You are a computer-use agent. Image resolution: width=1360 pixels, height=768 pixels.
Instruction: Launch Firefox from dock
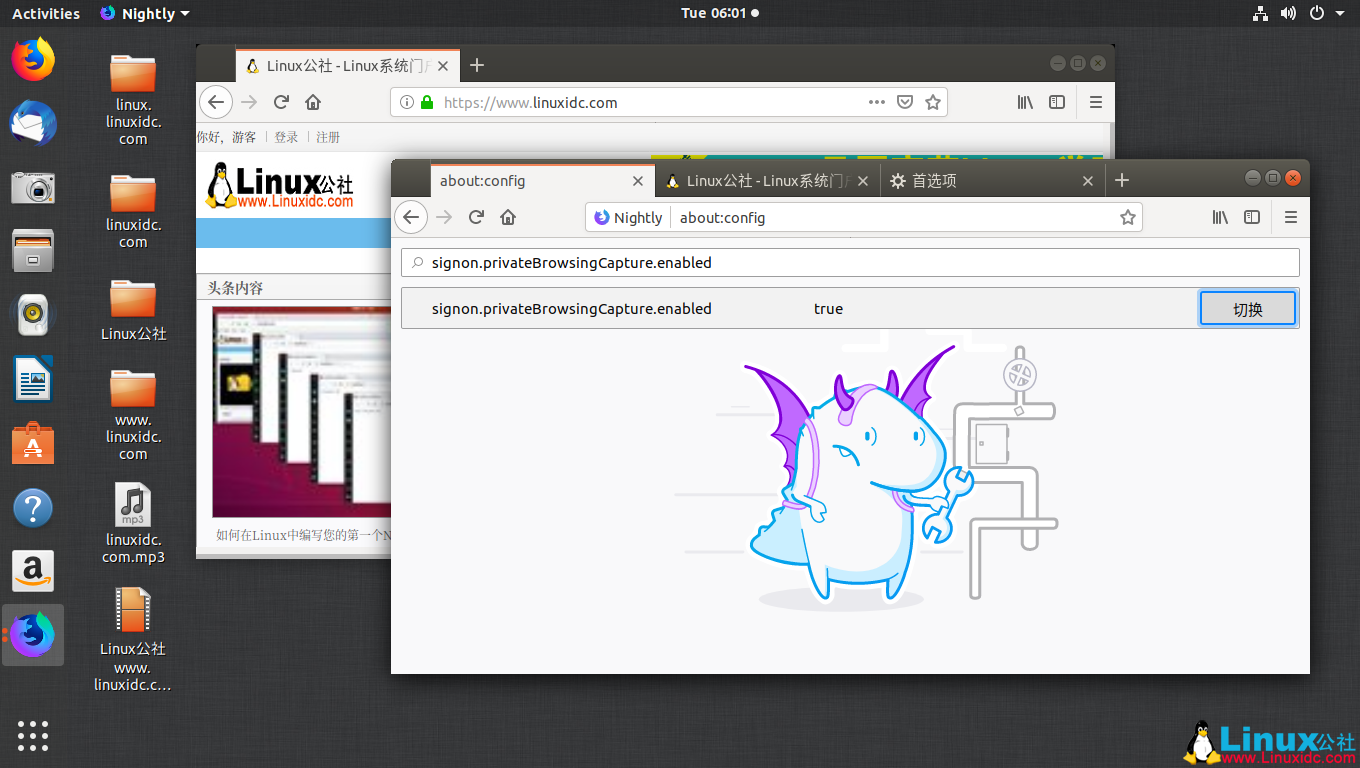coord(33,59)
